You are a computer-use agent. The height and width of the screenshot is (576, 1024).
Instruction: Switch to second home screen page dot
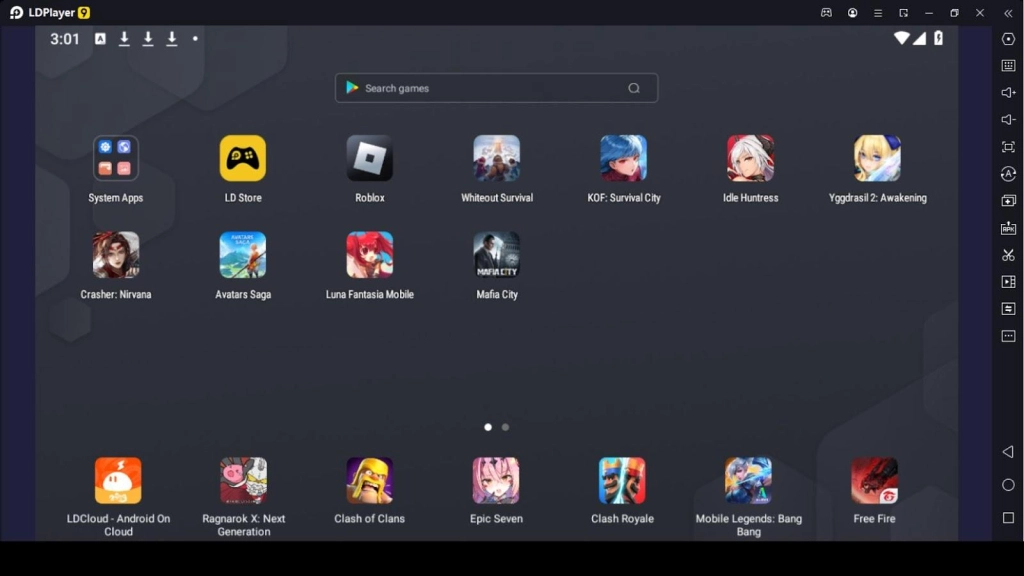505,427
